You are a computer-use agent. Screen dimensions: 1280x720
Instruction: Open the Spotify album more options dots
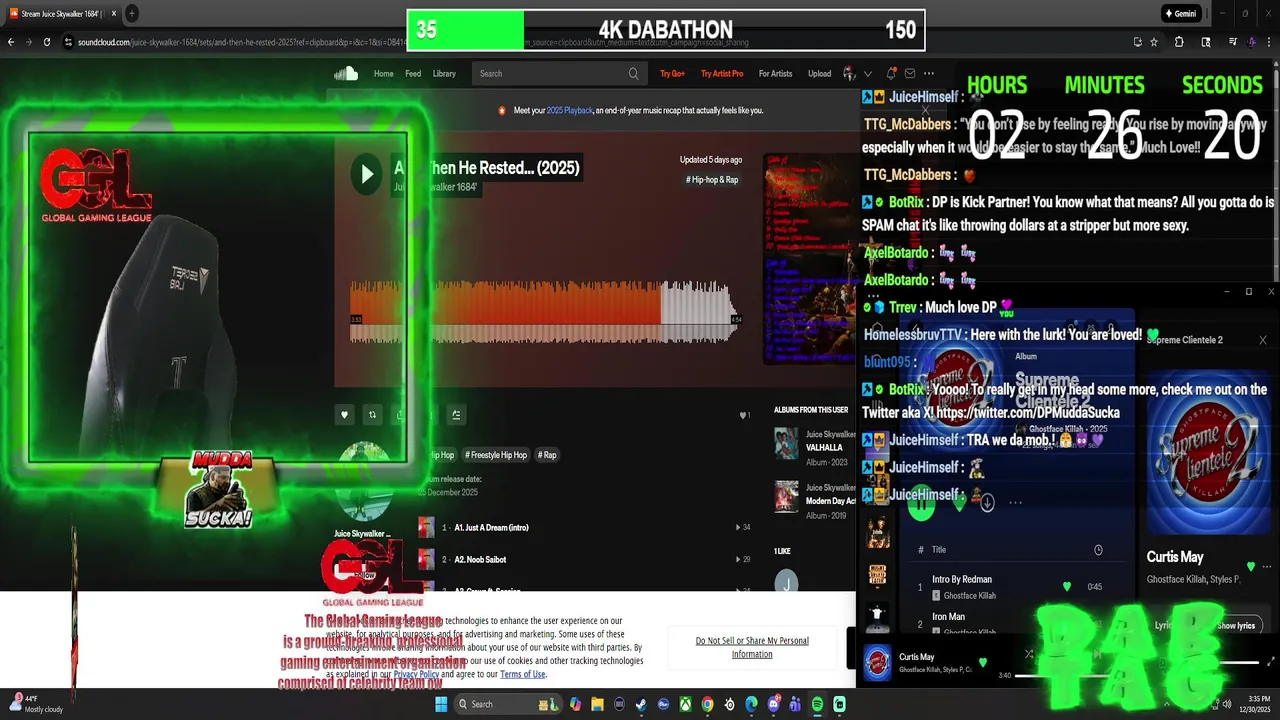click(x=1015, y=503)
